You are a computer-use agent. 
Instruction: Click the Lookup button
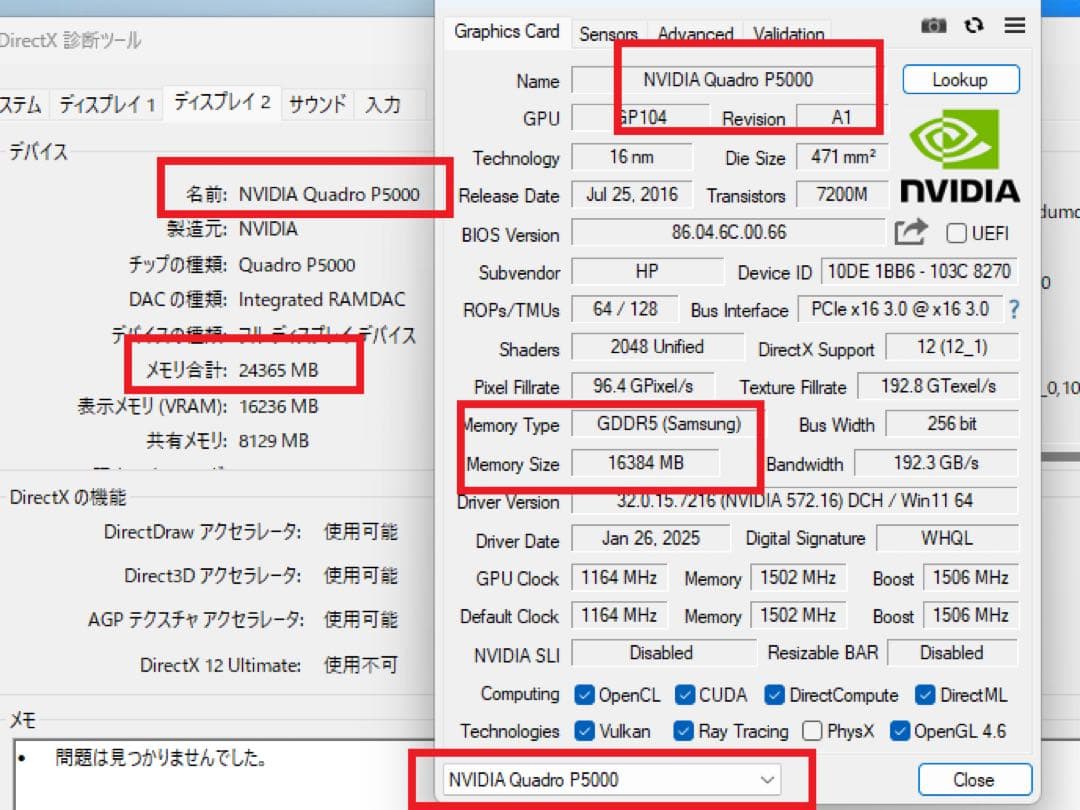[960, 79]
